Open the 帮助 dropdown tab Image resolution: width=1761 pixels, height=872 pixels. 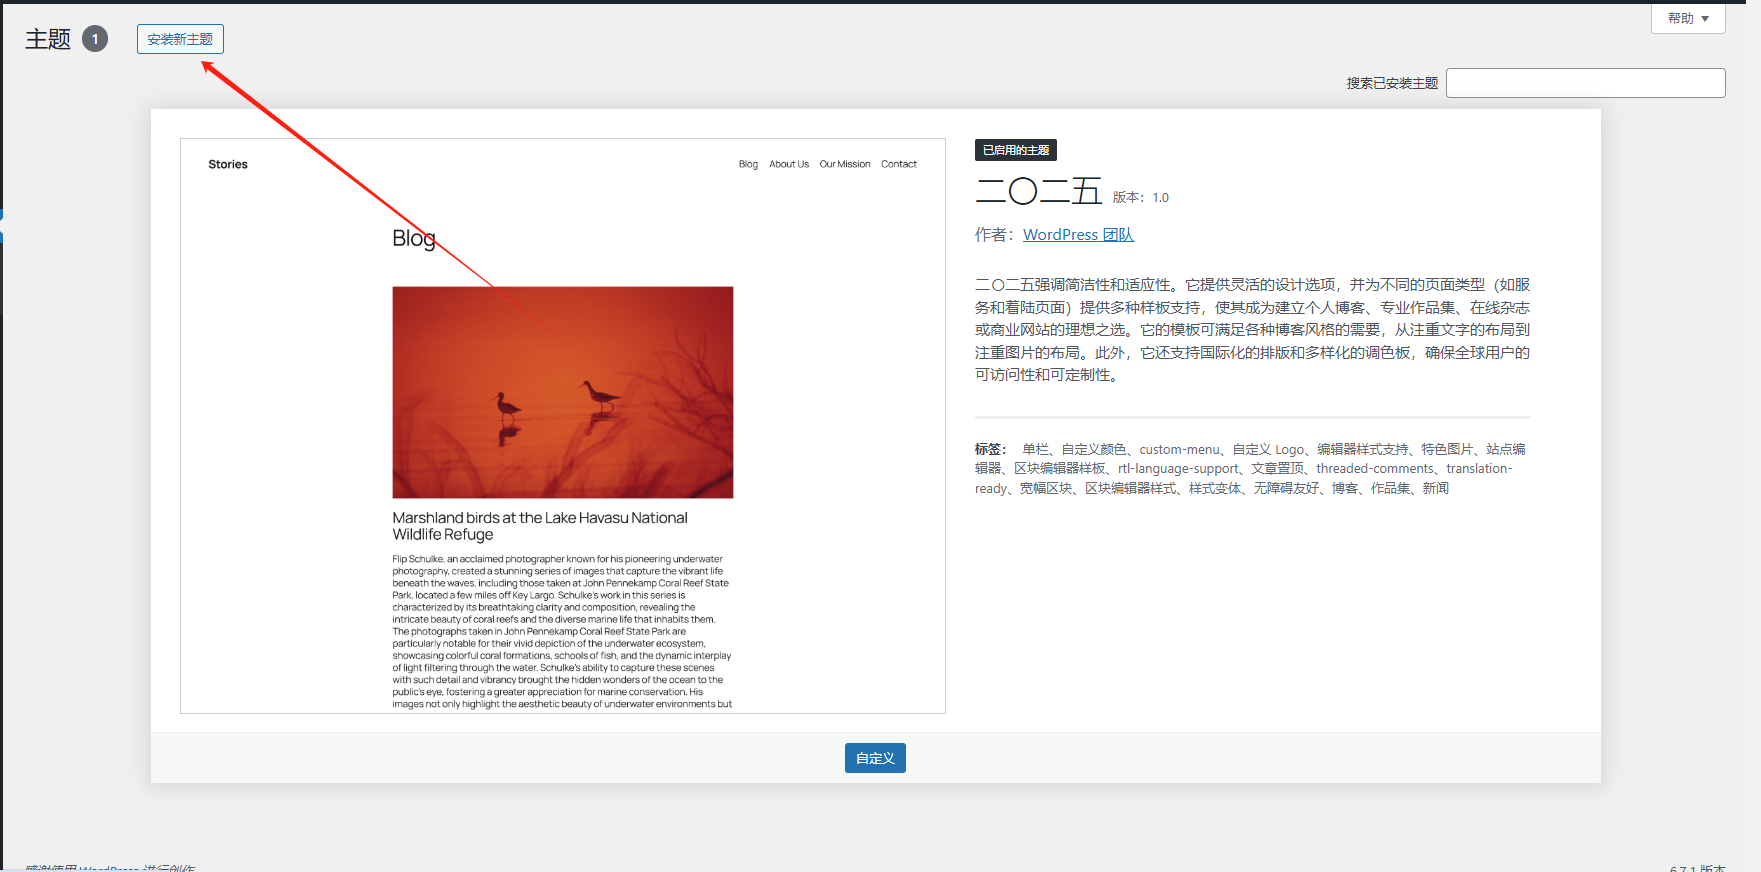[x=1688, y=18]
